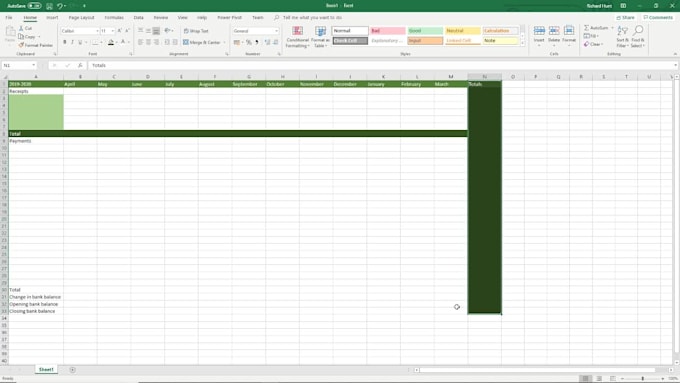This screenshot has height=383, width=680.
Task: Open the Review tab
Action: (160, 17)
